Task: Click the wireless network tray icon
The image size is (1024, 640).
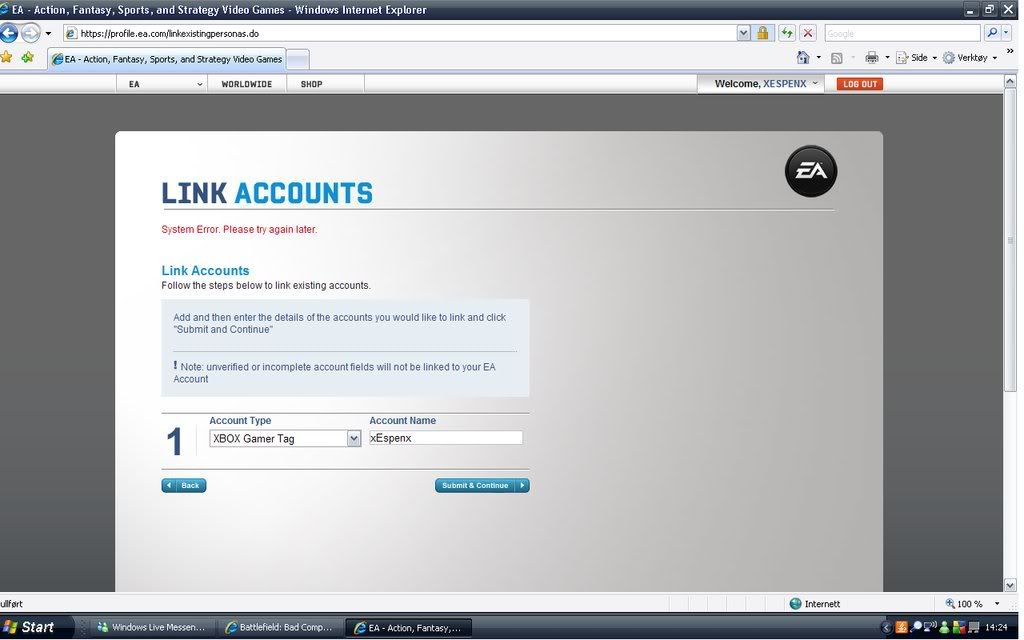Action: [929, 626]
